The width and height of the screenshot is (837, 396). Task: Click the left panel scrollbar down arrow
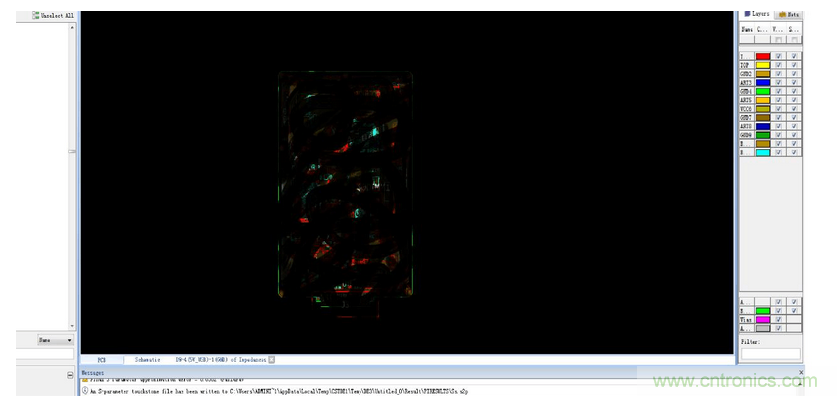(x=72, y=326)
